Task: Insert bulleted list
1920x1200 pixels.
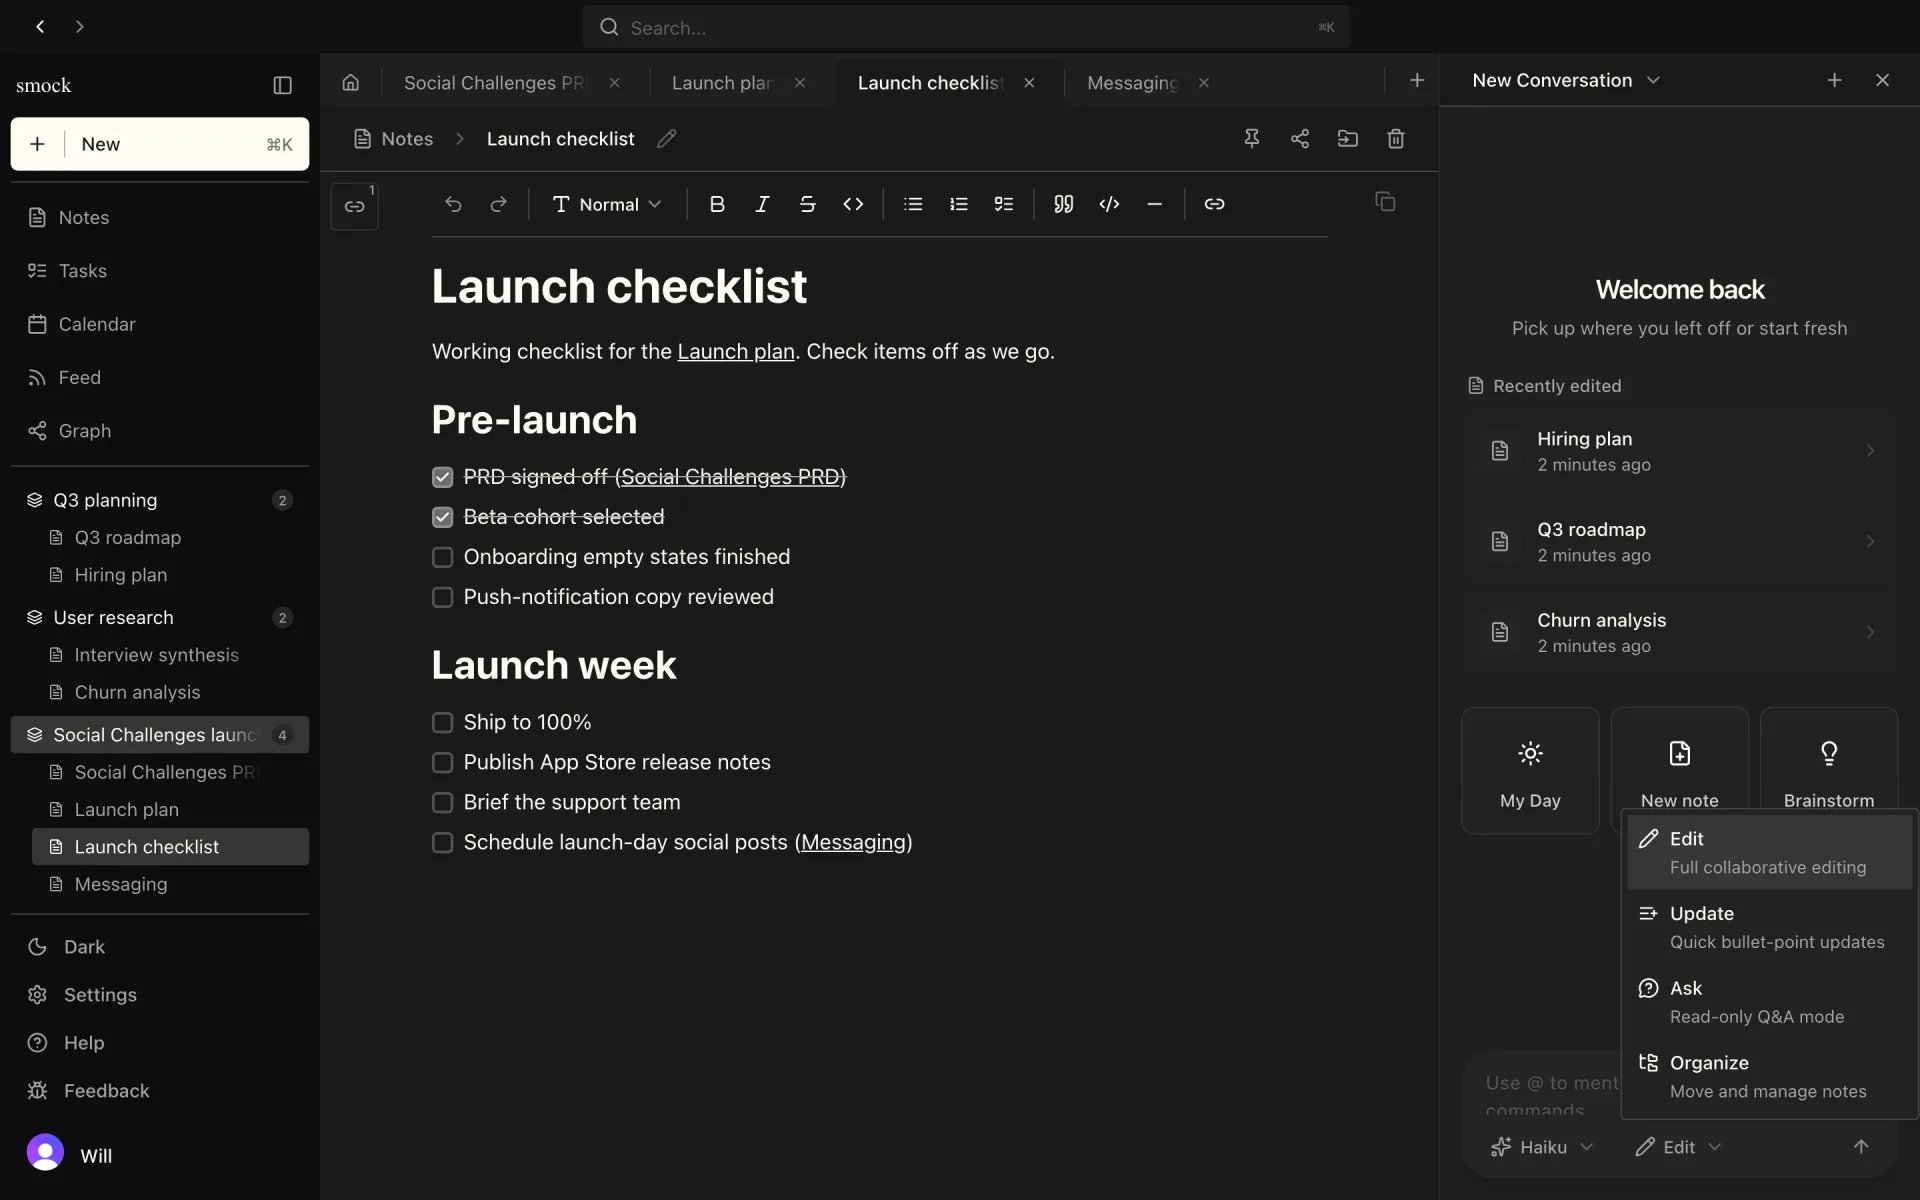Action: click(x=913, y=204)
